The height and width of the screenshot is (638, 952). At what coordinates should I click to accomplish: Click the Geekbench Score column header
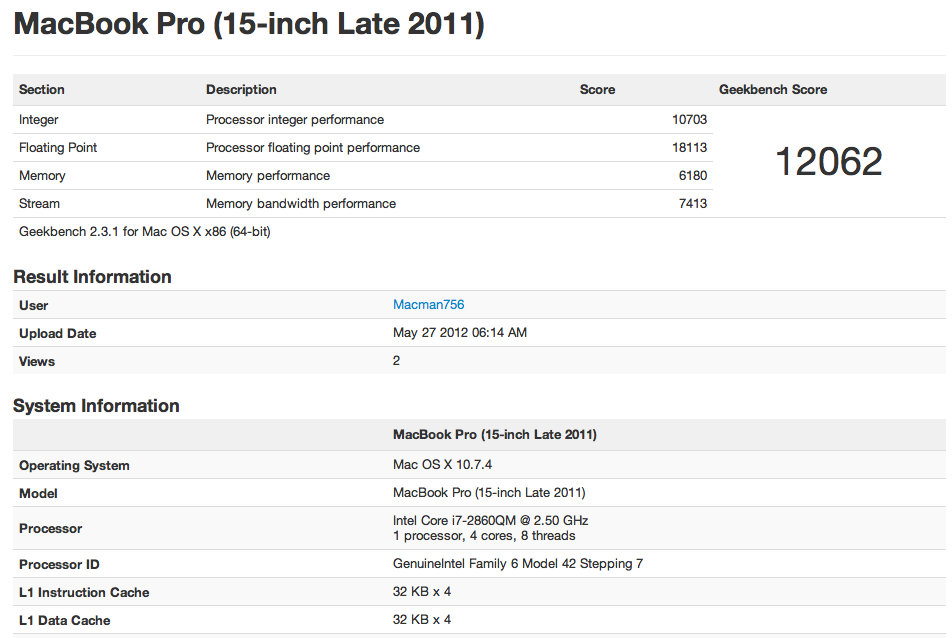[x=773, y=90]
